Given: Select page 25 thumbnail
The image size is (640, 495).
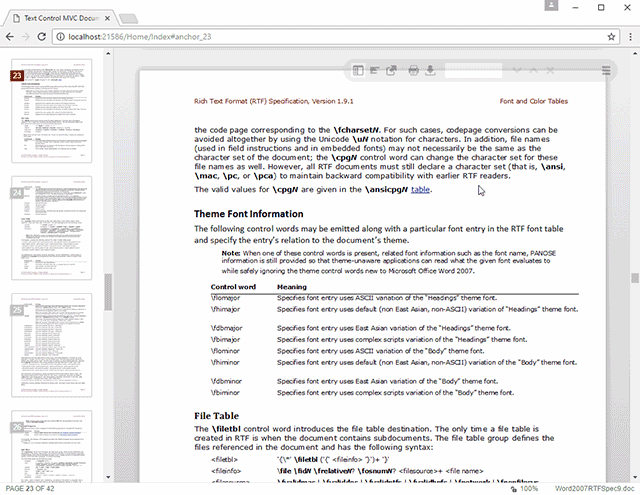Looking at the screenshot, I should [x=52, y=345].
